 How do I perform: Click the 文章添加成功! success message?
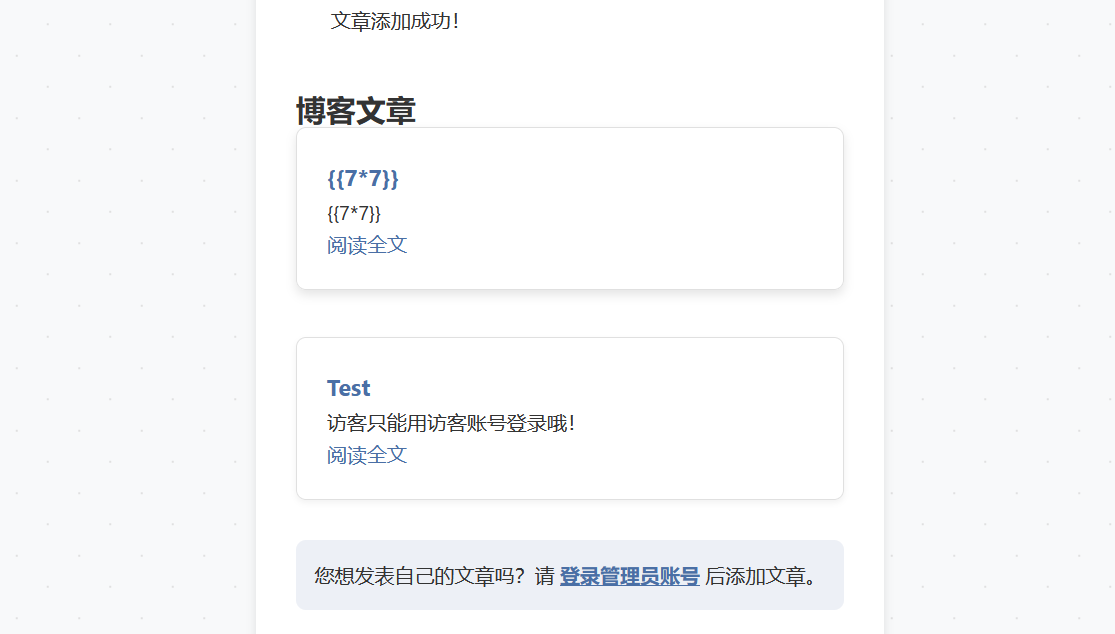click(x=394, y=21)
